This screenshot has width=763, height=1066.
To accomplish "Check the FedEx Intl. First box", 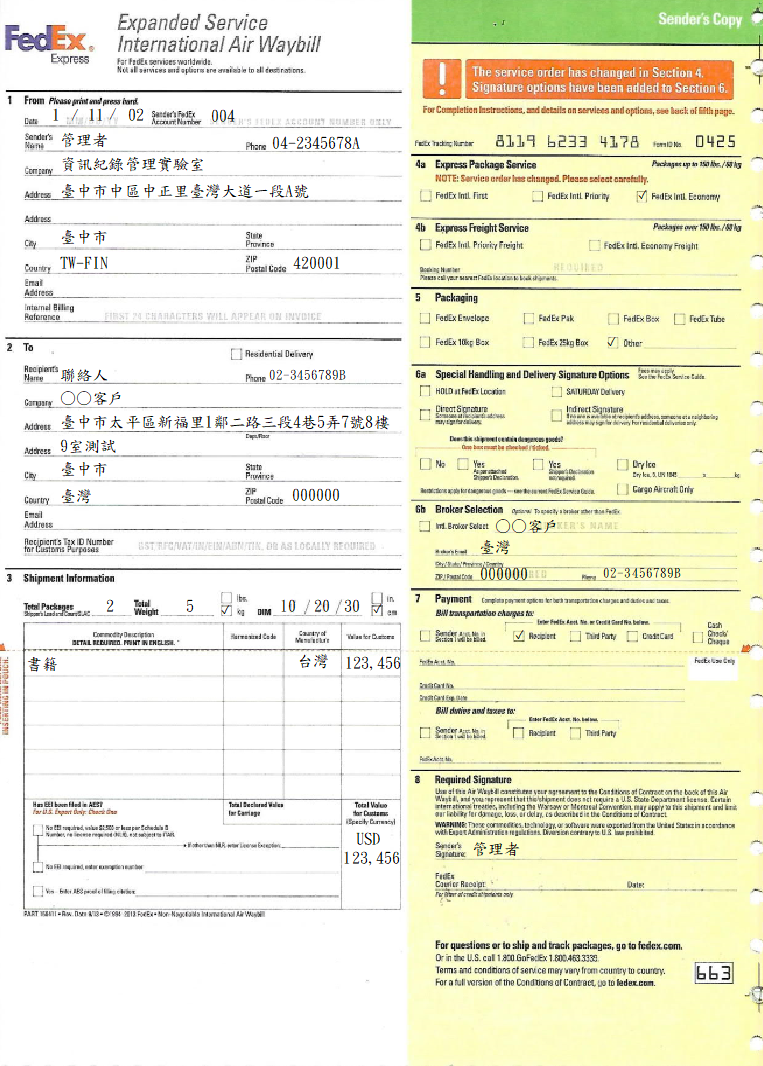I will tap(426, 196).
